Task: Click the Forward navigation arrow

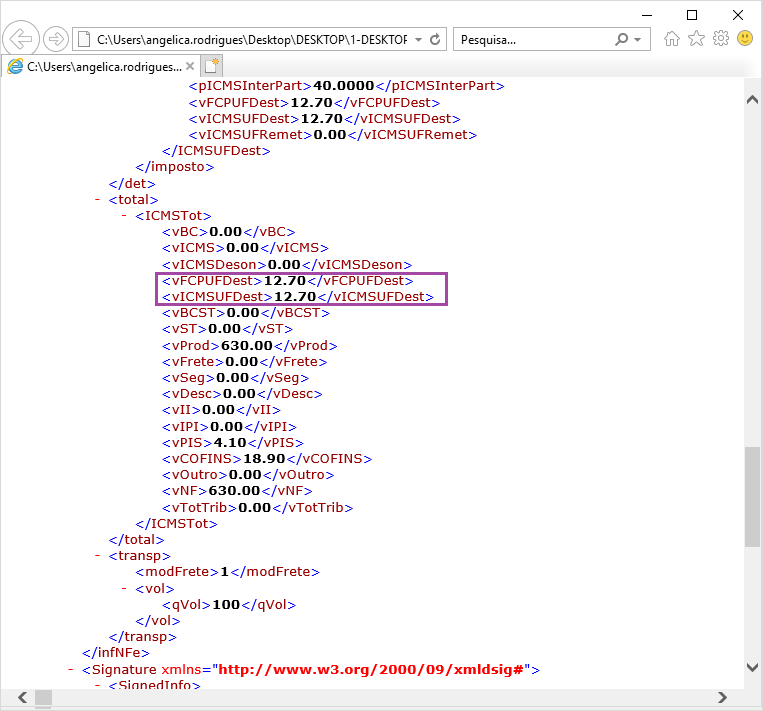Action: click(56, 39)
